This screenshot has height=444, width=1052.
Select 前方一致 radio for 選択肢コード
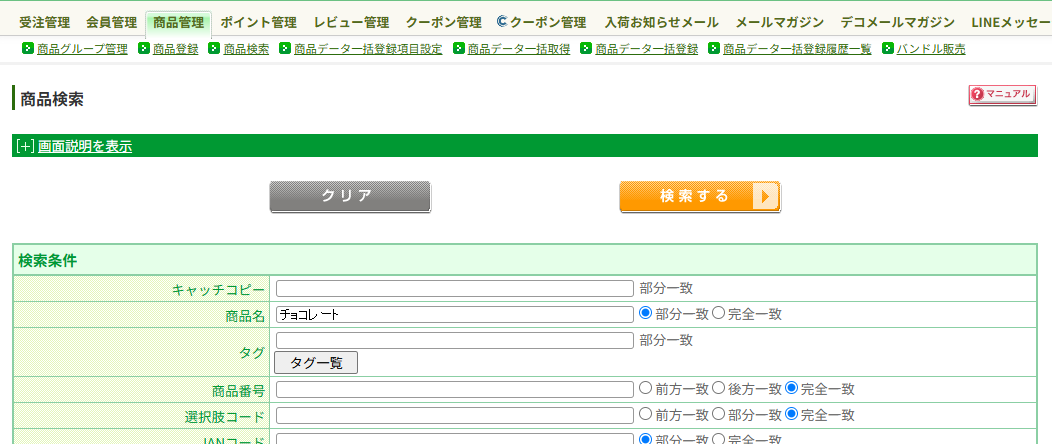click(645, 414)
